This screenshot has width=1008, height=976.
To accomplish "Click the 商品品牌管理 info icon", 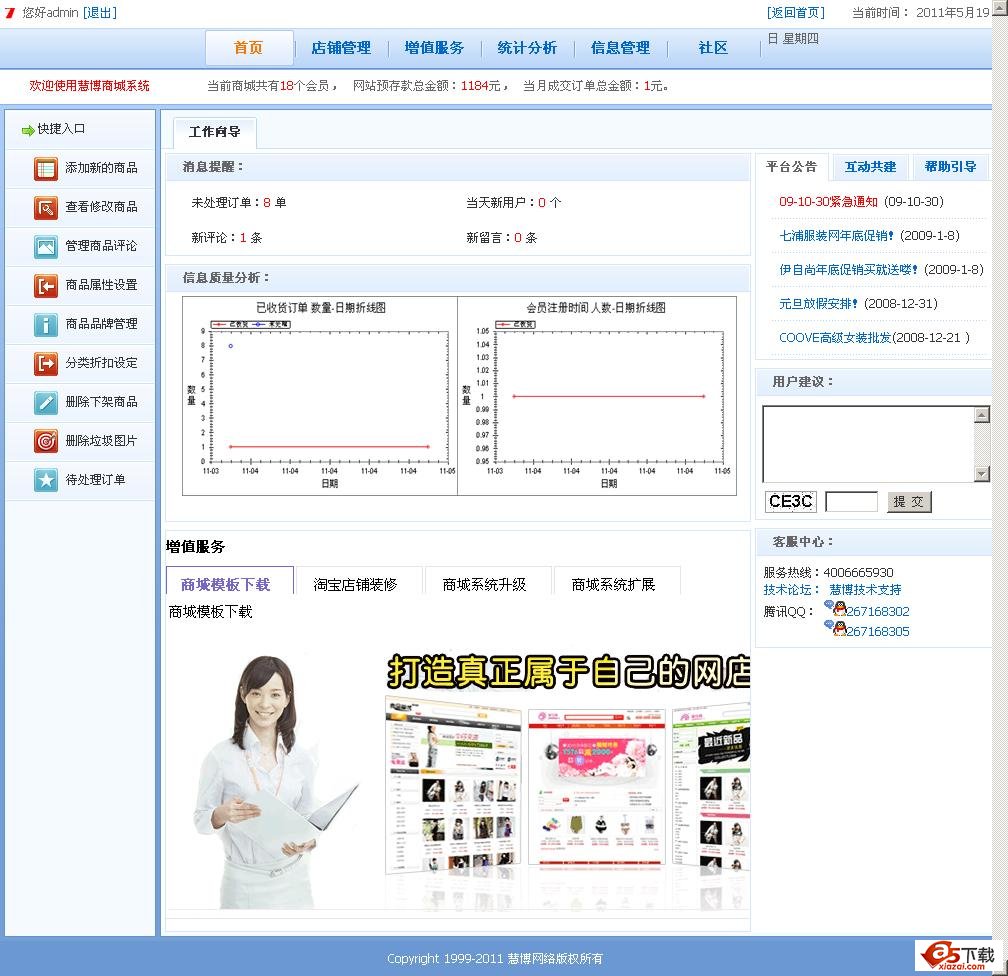I will pos(46,324).
